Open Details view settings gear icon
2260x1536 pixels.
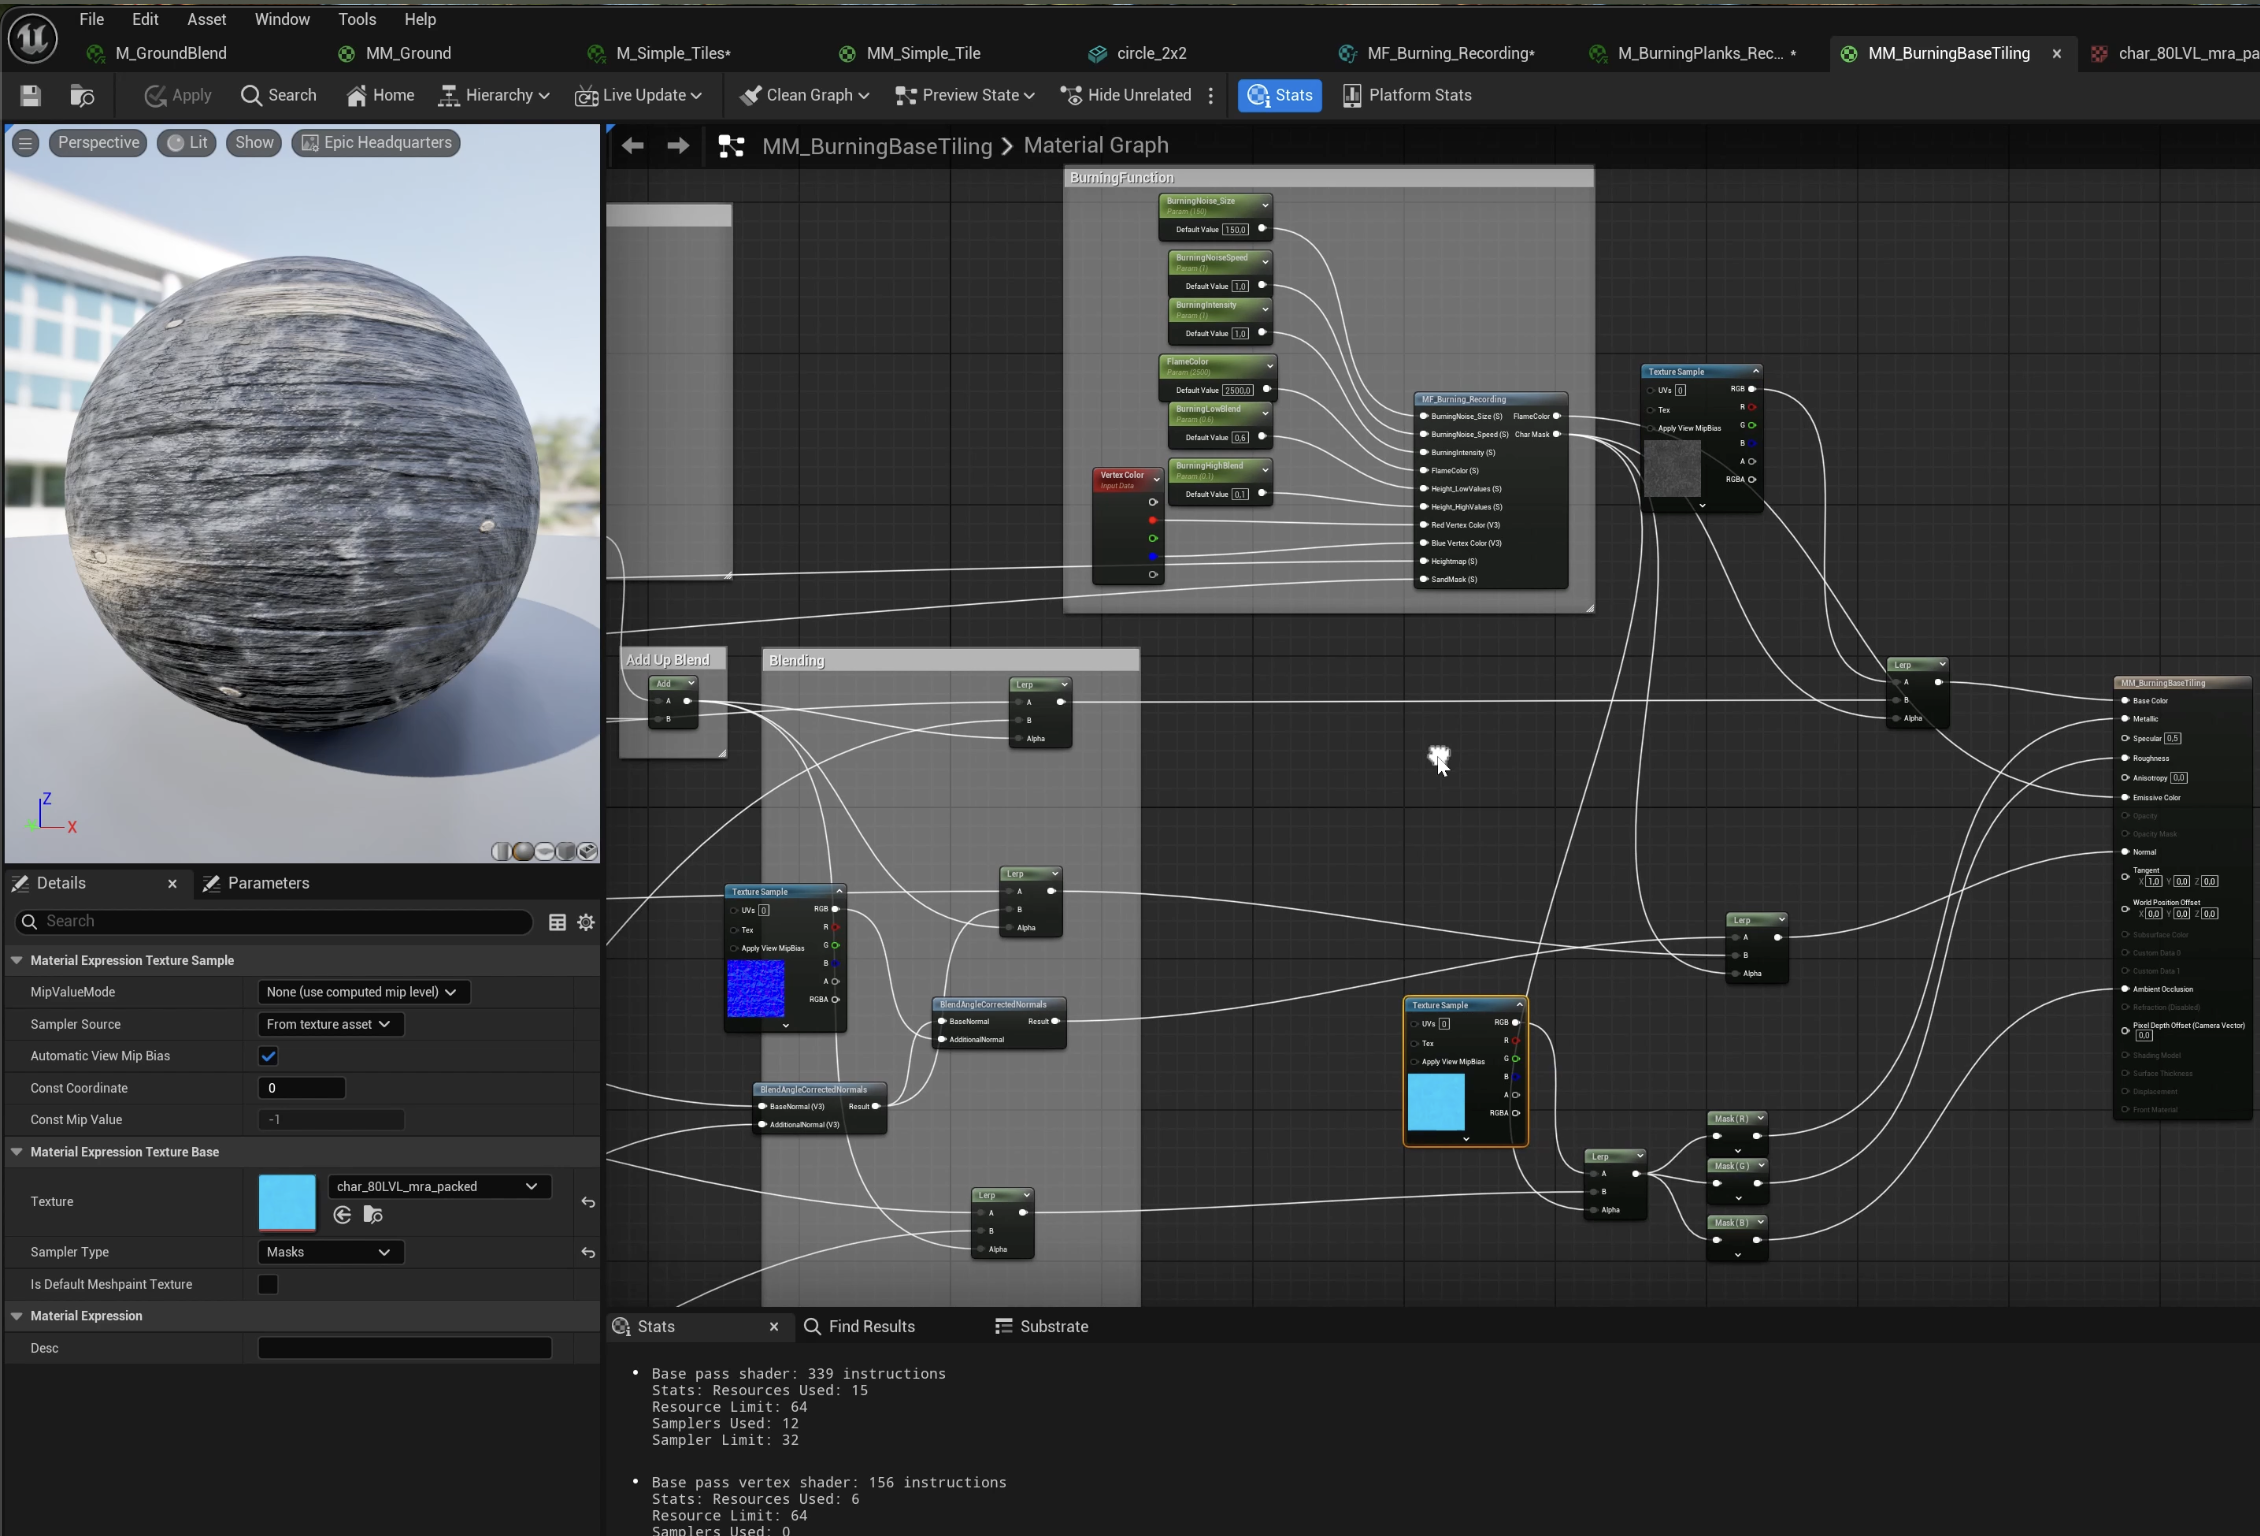pyautogui.click(x=586, y=922)
